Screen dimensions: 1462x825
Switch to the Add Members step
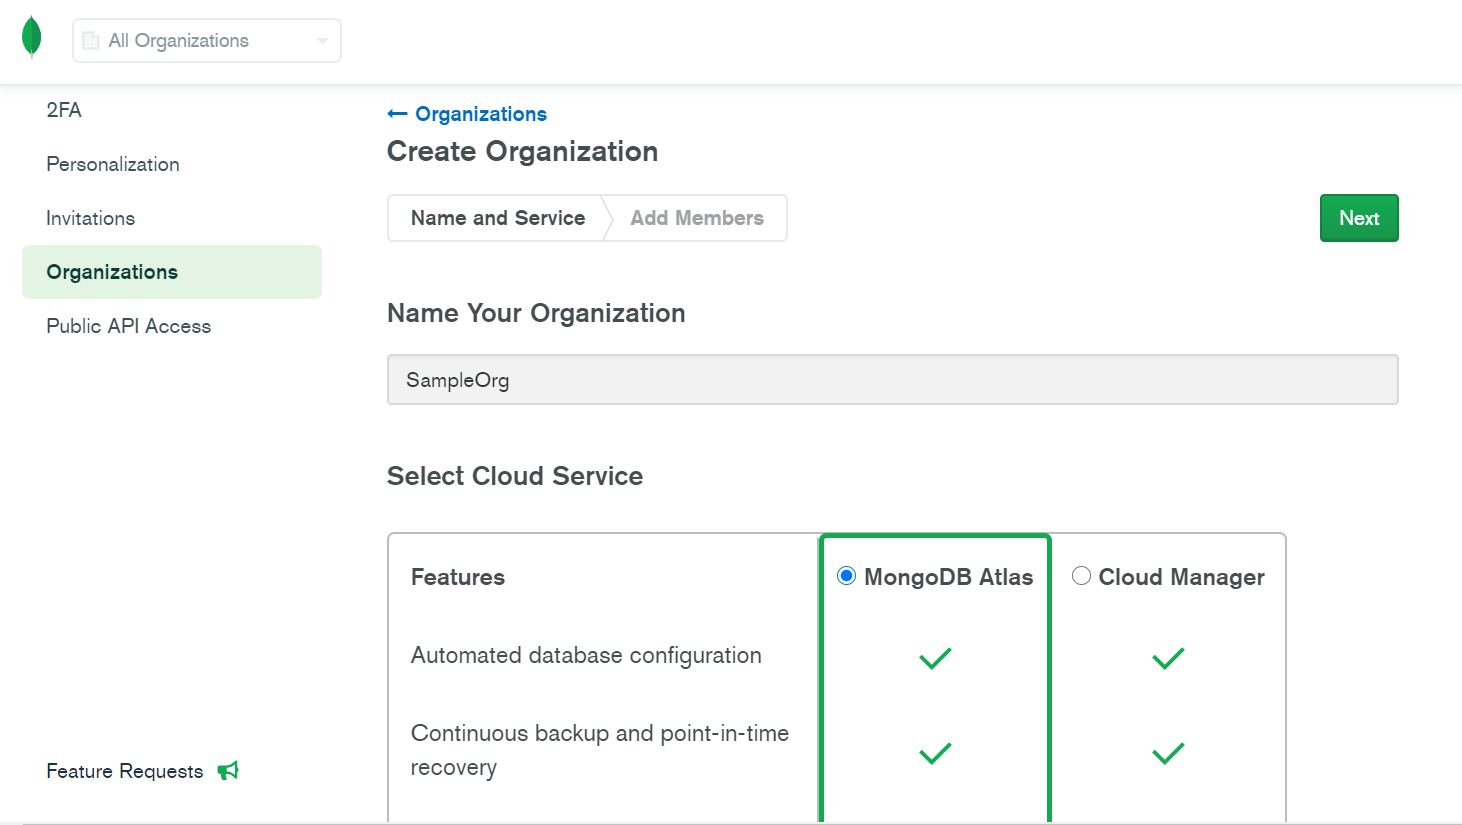(696, 217)
